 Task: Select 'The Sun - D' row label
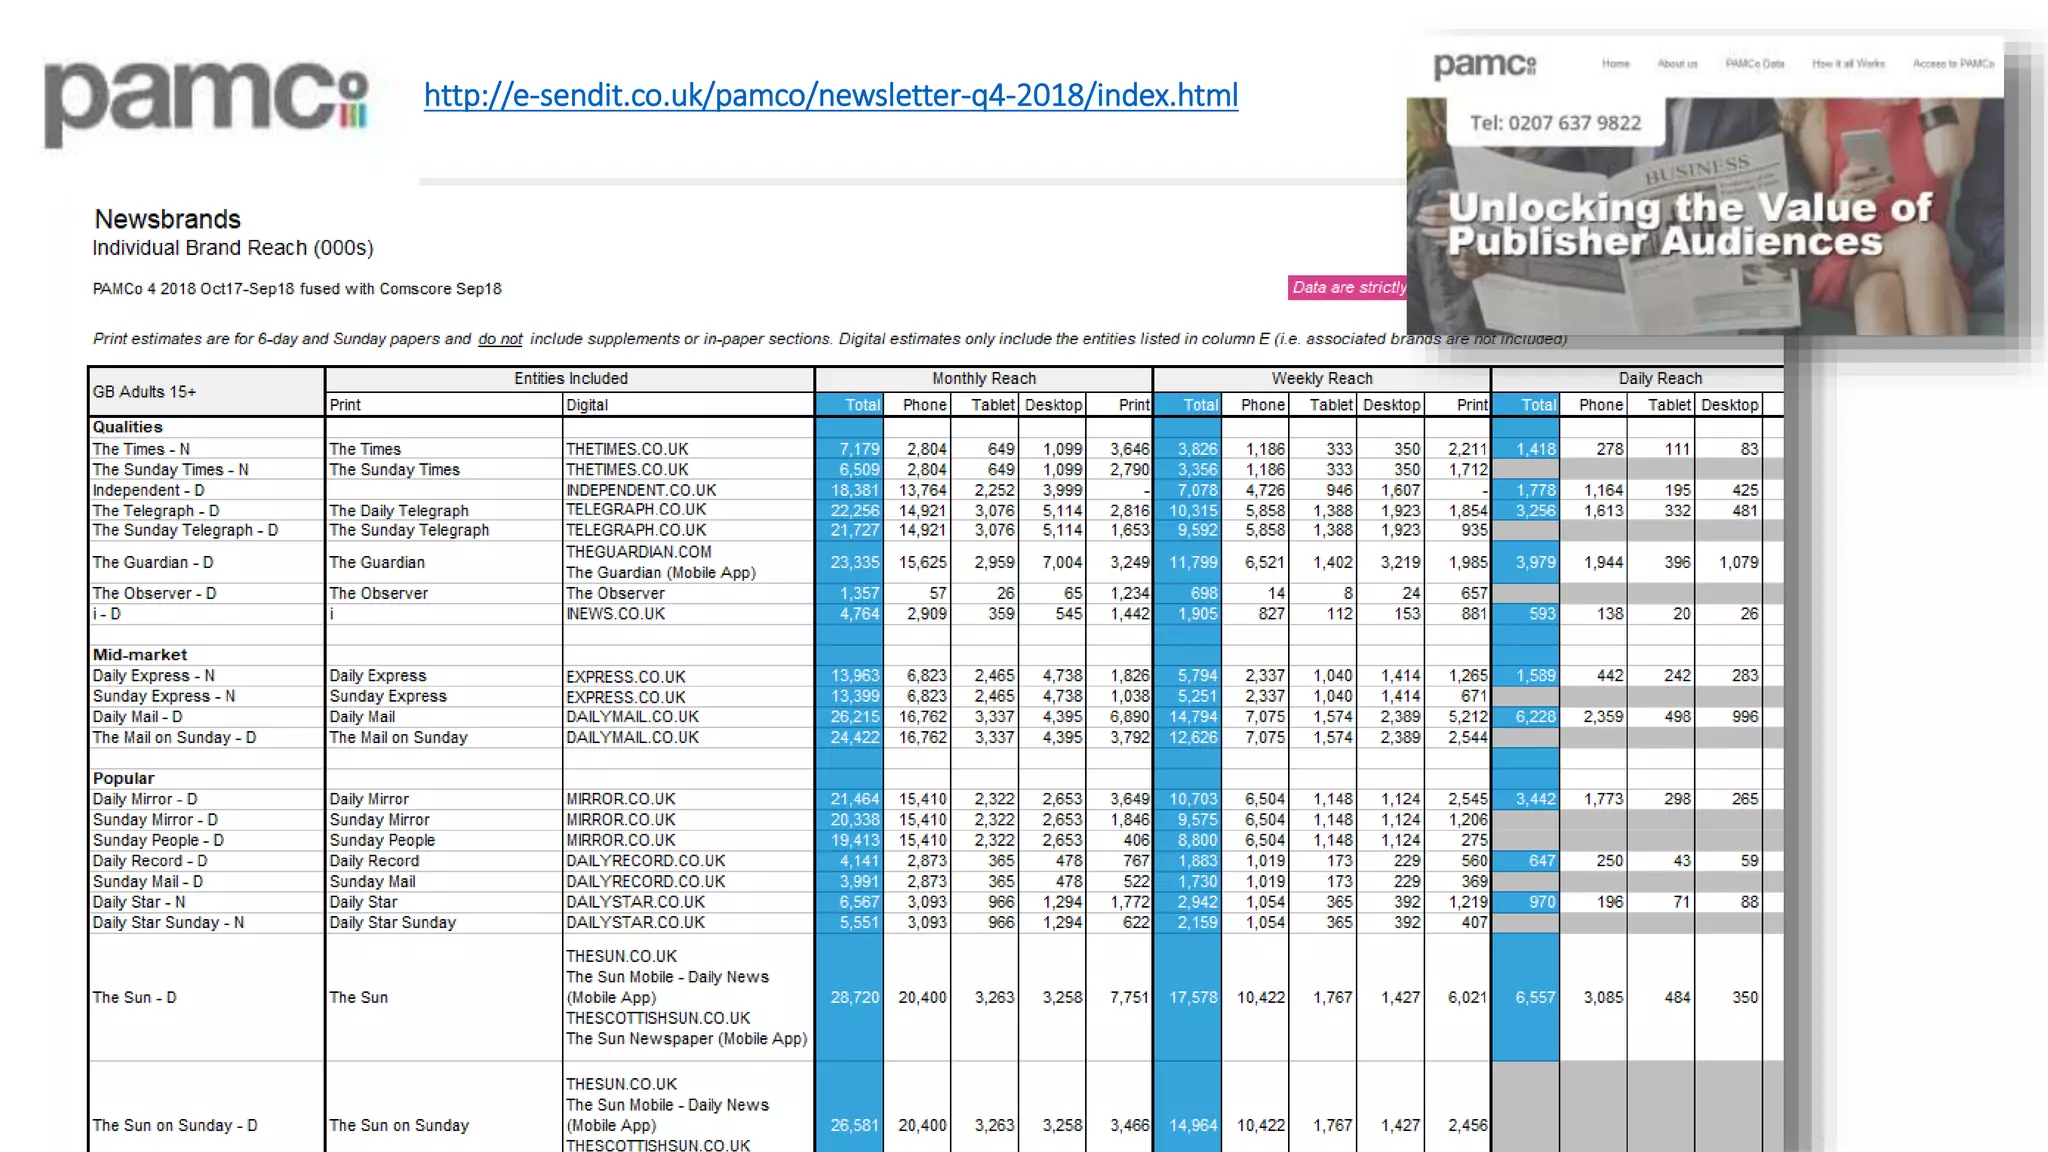[134, 998]
